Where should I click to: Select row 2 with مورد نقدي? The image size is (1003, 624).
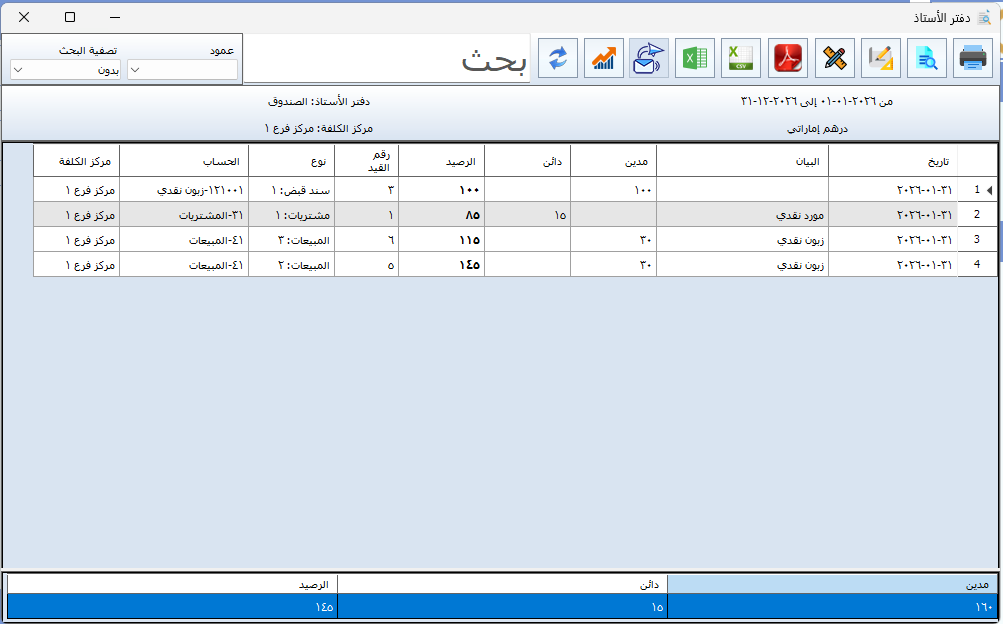pos(743,215)
